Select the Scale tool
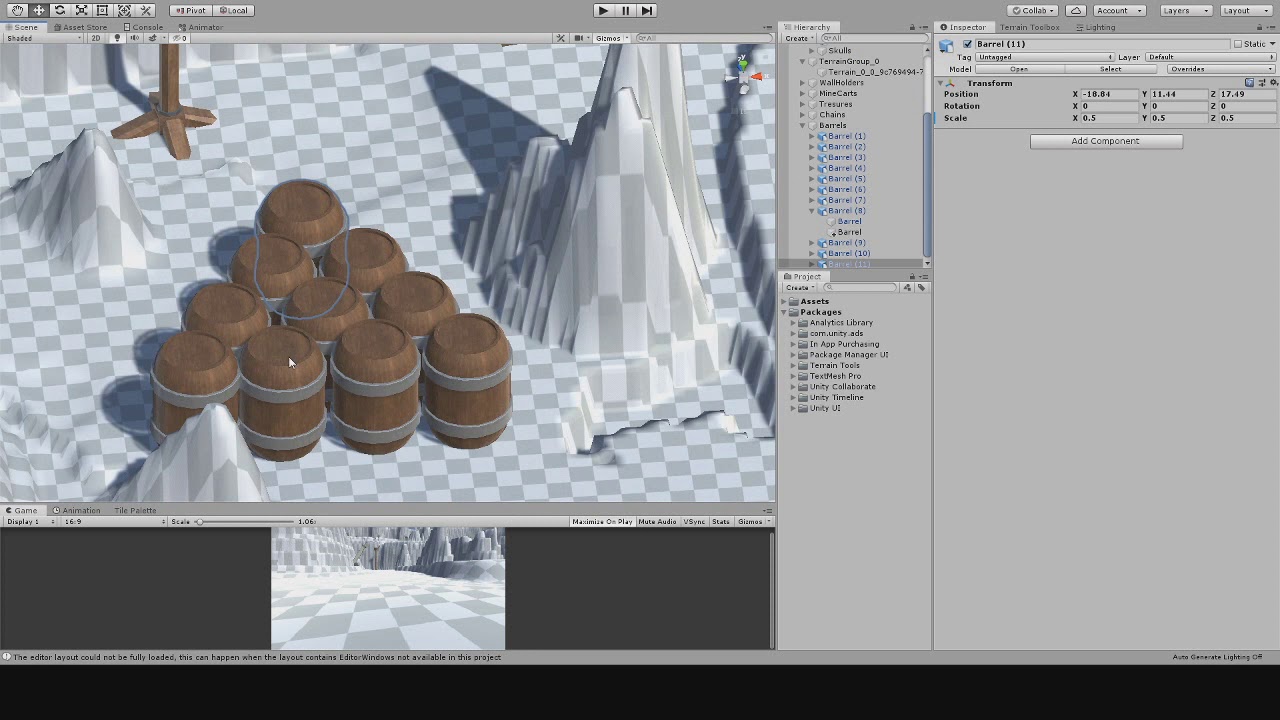 coord(81,10)
